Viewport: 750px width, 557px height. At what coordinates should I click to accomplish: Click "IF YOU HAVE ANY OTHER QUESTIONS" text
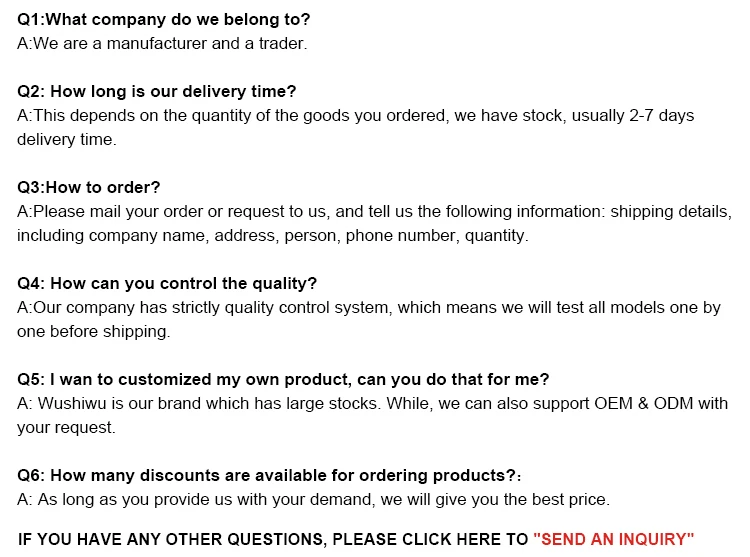click(x=172, y=539)
